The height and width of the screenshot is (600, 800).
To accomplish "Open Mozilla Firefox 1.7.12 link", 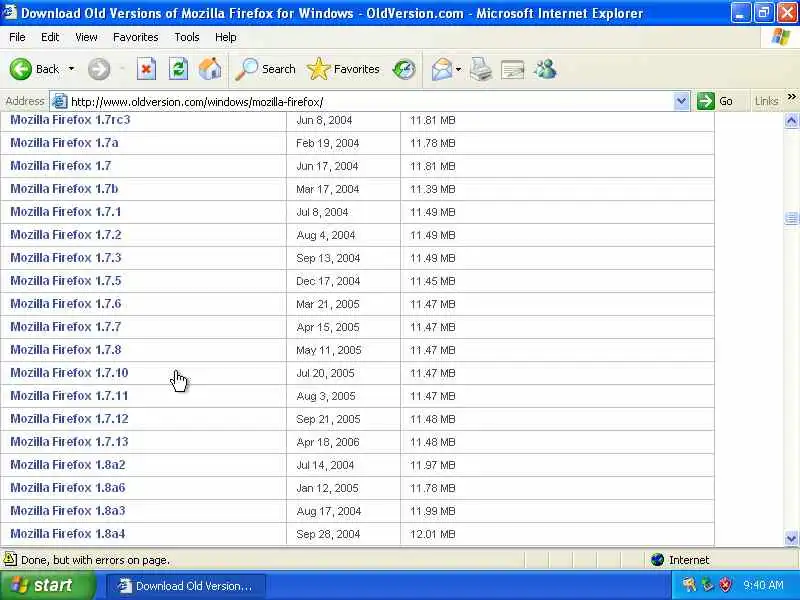I will [69, 418].
